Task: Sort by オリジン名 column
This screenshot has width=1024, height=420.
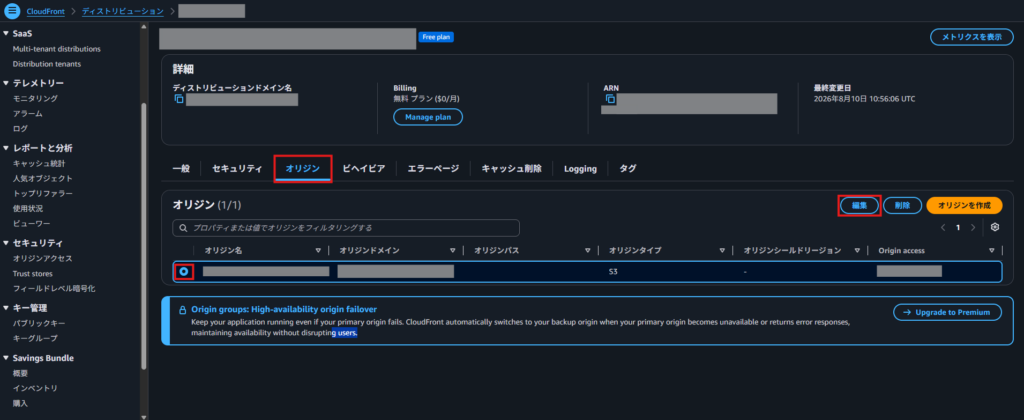Action: click(318, 250)
